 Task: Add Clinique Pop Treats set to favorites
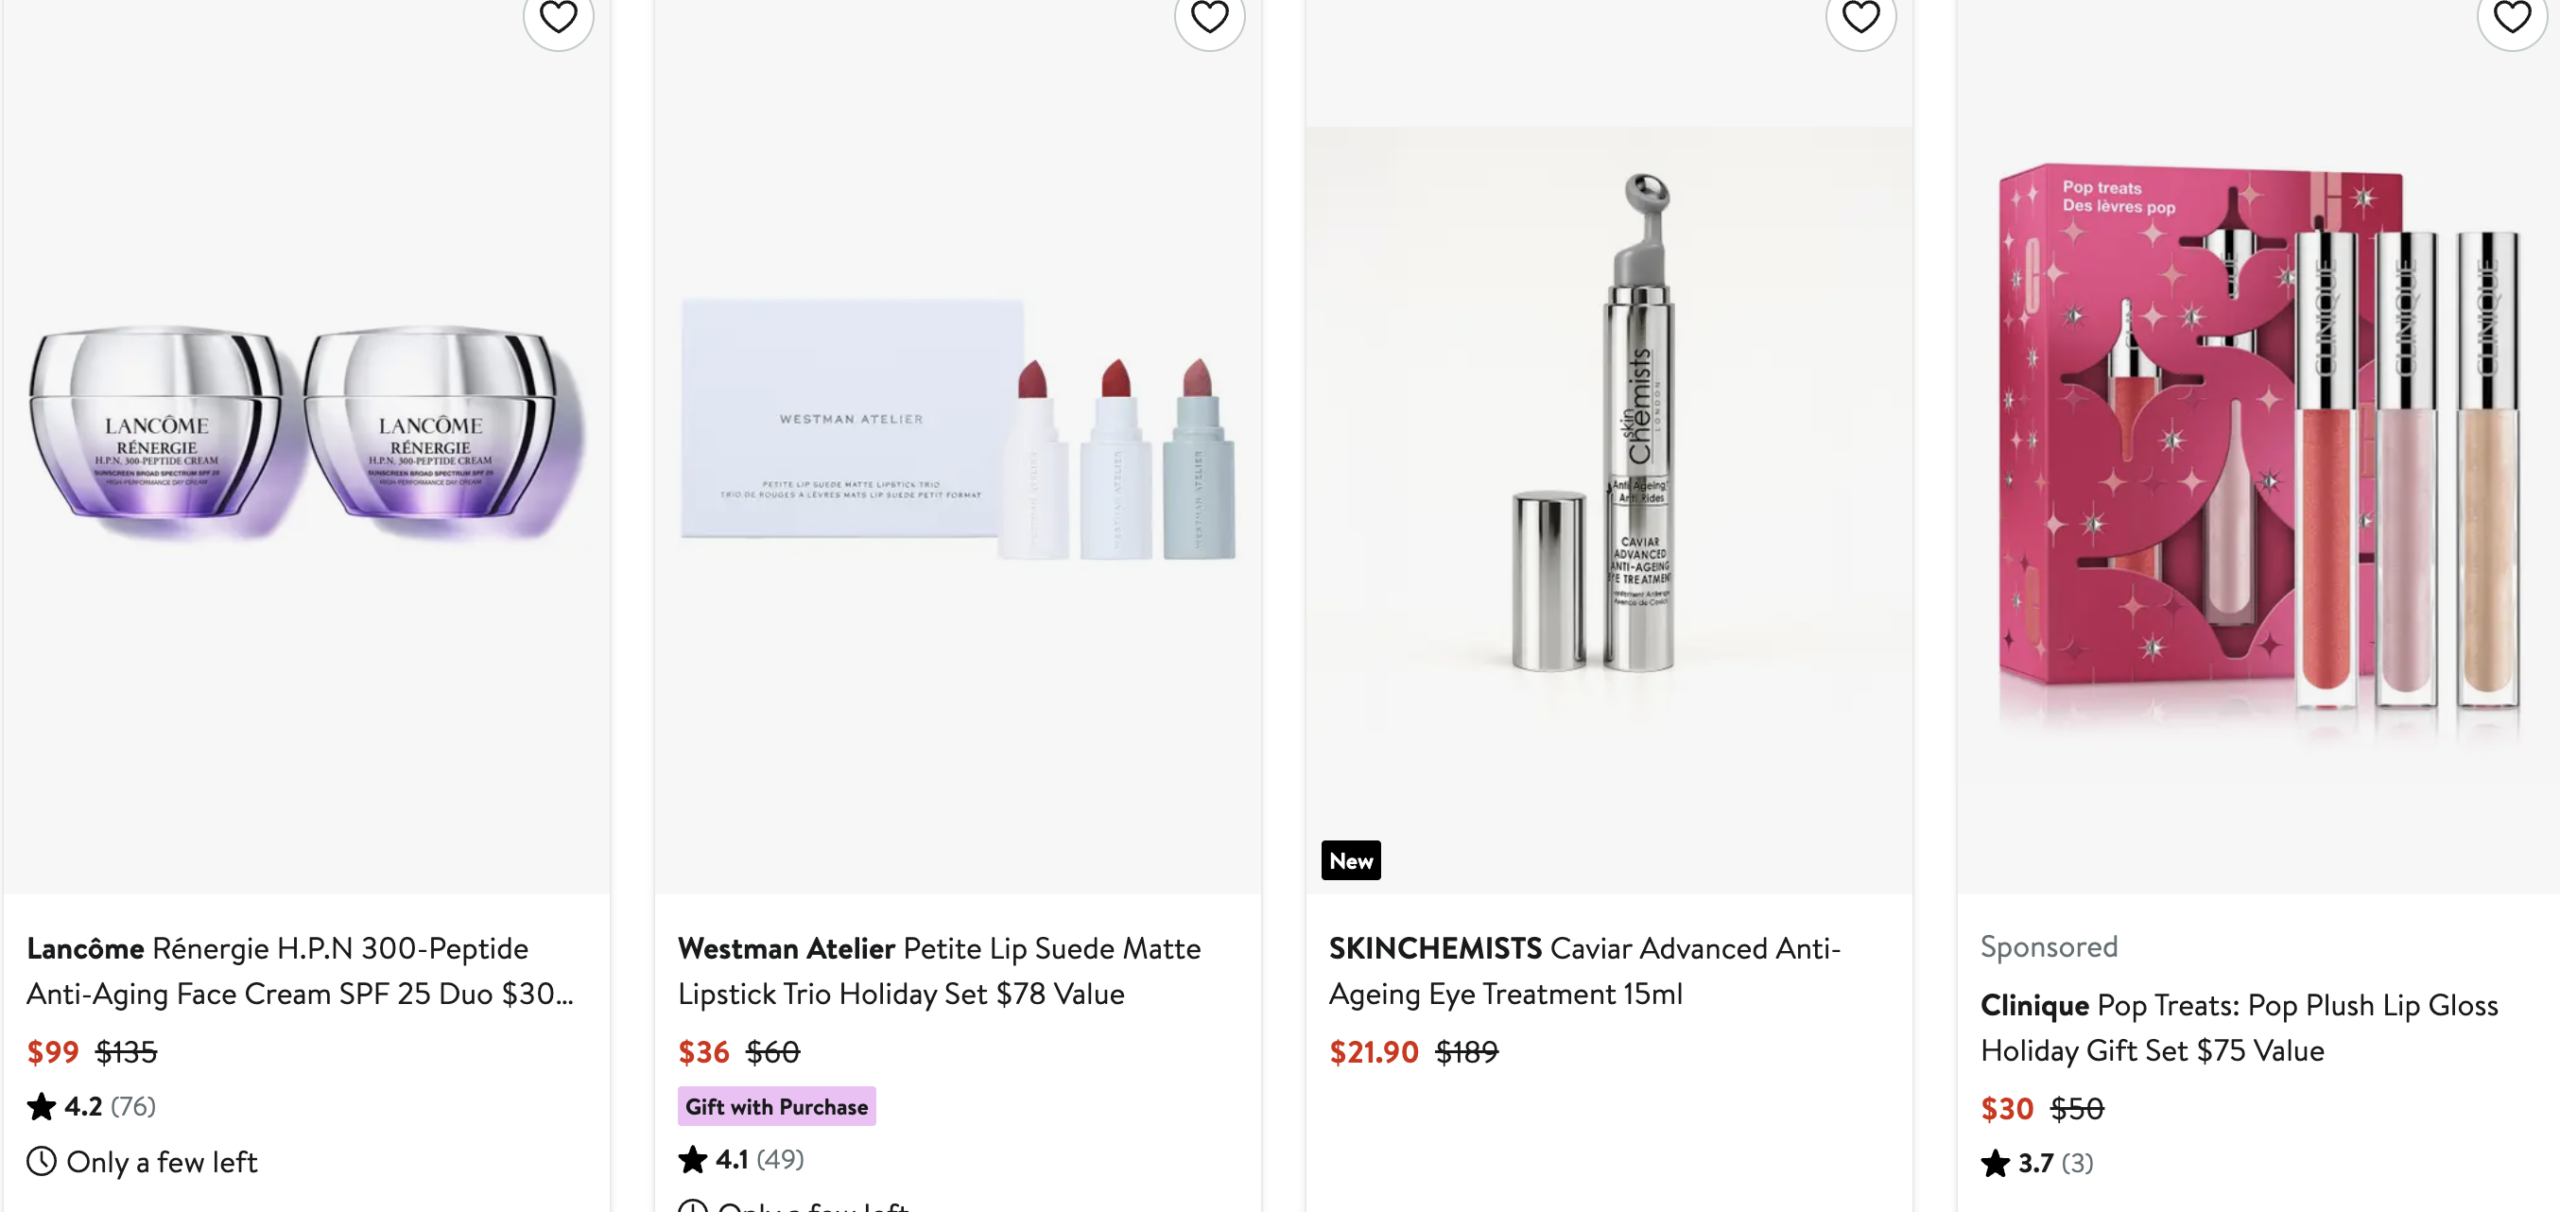pos(2511,16)
